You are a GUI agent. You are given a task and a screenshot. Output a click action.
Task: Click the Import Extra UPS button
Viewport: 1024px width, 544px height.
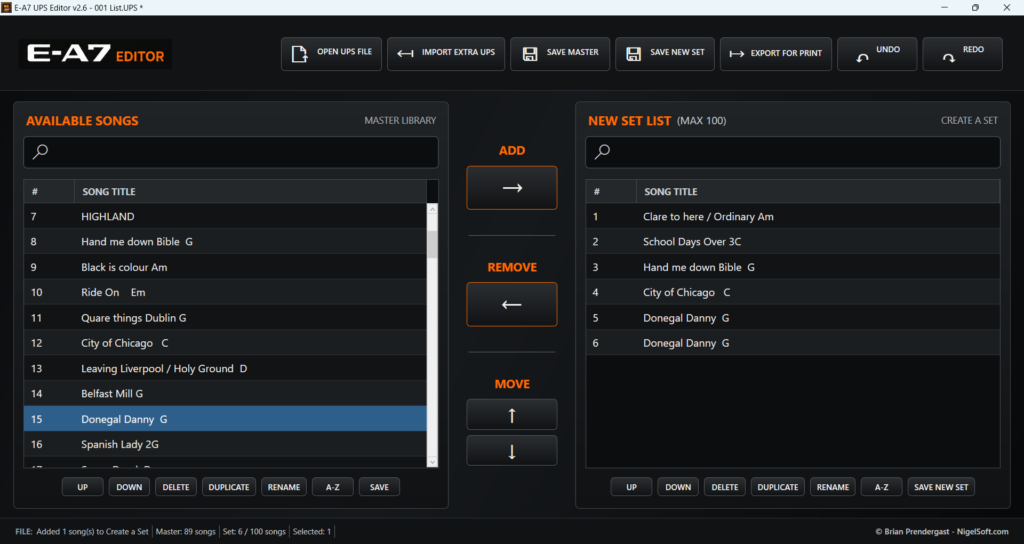446,54
